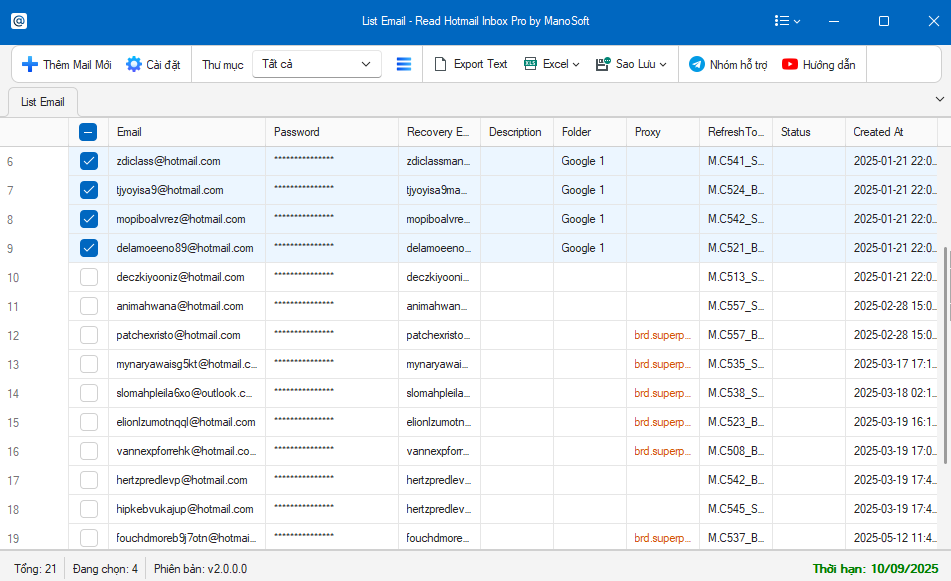The height and width of the screenshot is (581, 951).
Task: Click the Thêm Mail Mới button label
Action: tap(77, 65)
